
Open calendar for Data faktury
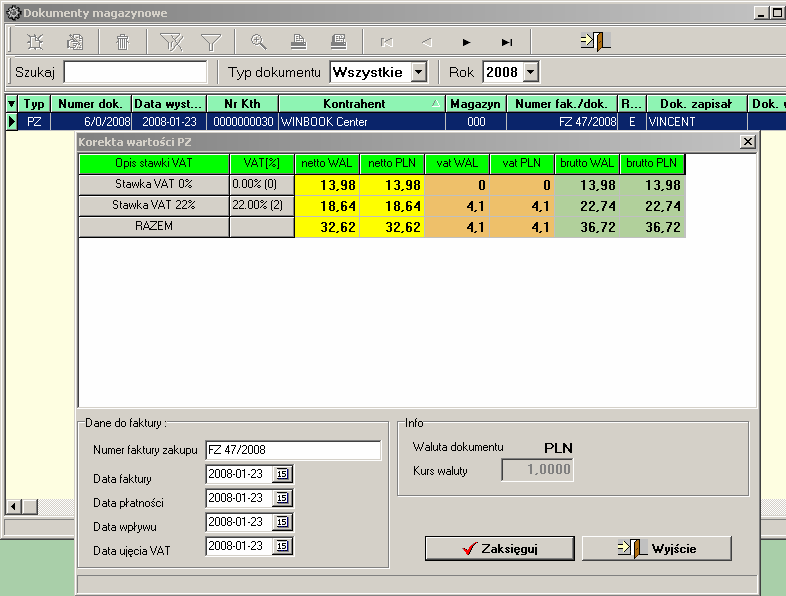tap(283, 474)
